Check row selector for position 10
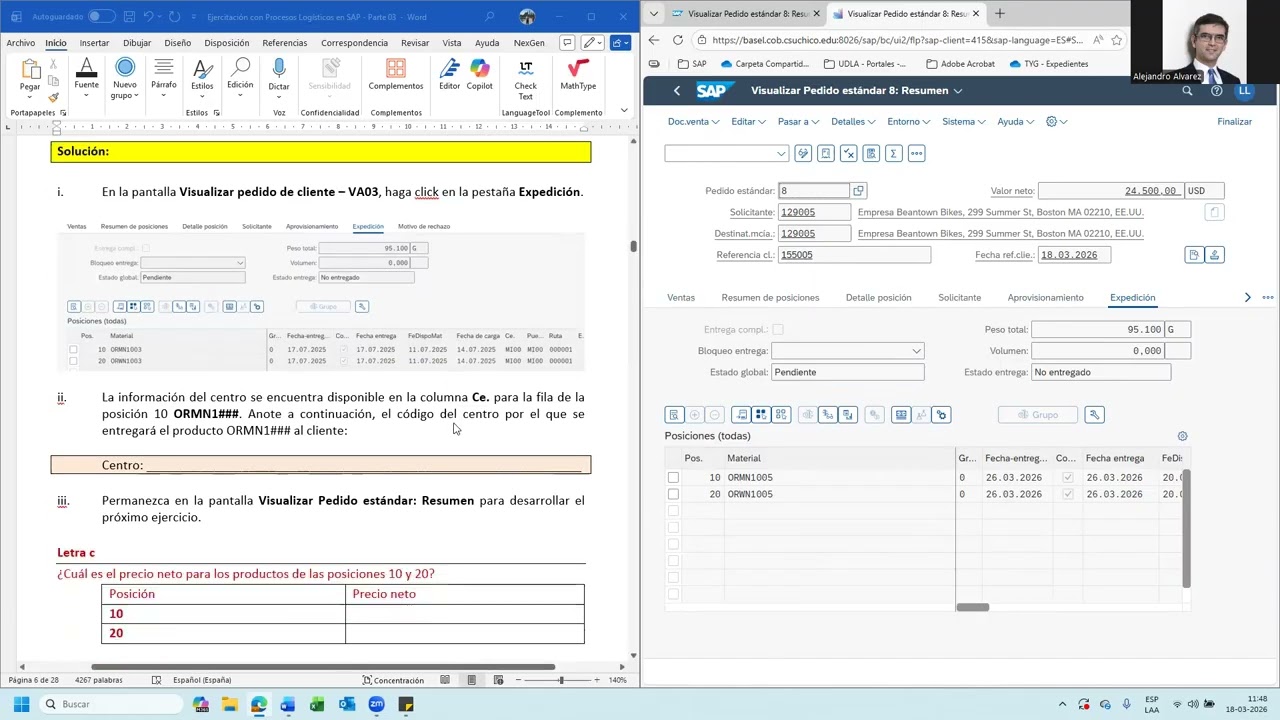1280x720 pixels. click(x=673, y=477)
